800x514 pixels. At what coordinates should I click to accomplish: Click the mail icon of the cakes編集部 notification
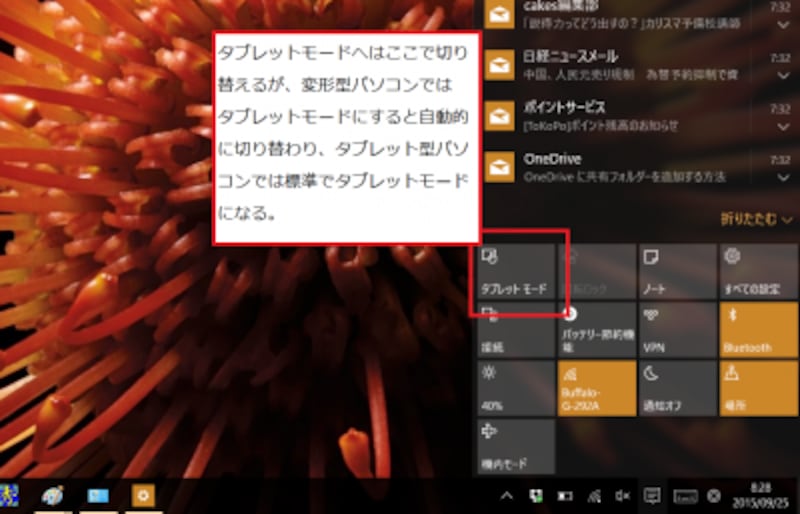[499, 14]
